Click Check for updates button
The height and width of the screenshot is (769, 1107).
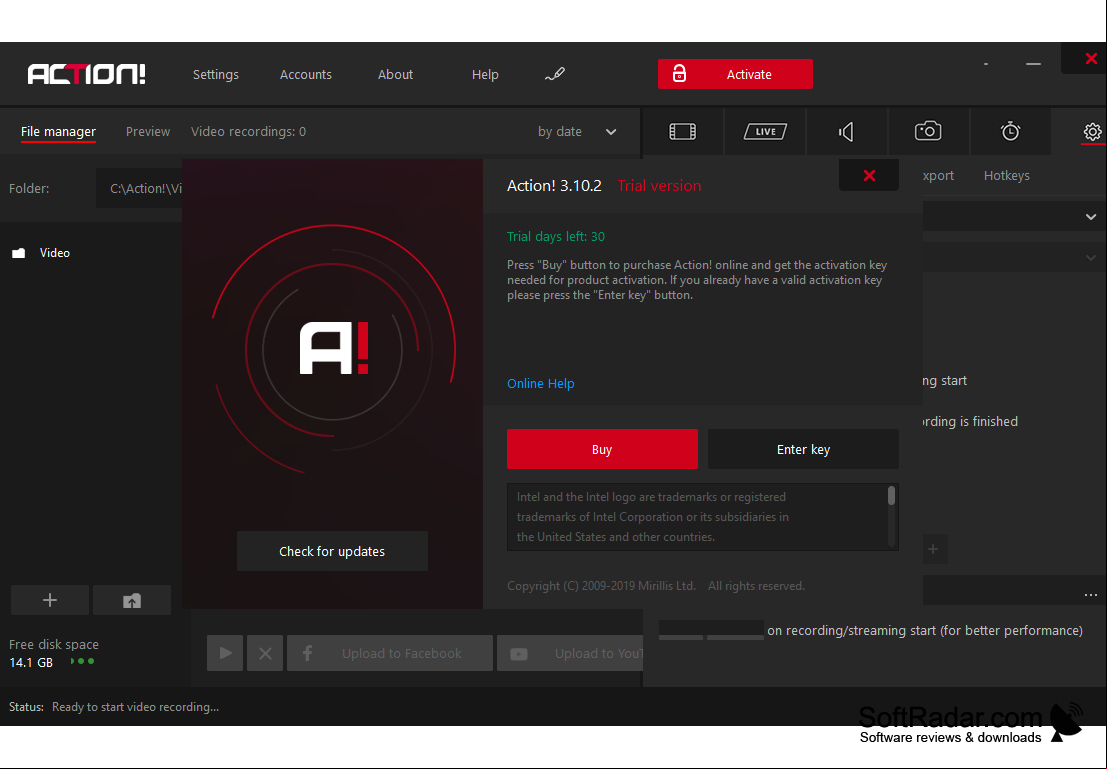click(332, 552)
